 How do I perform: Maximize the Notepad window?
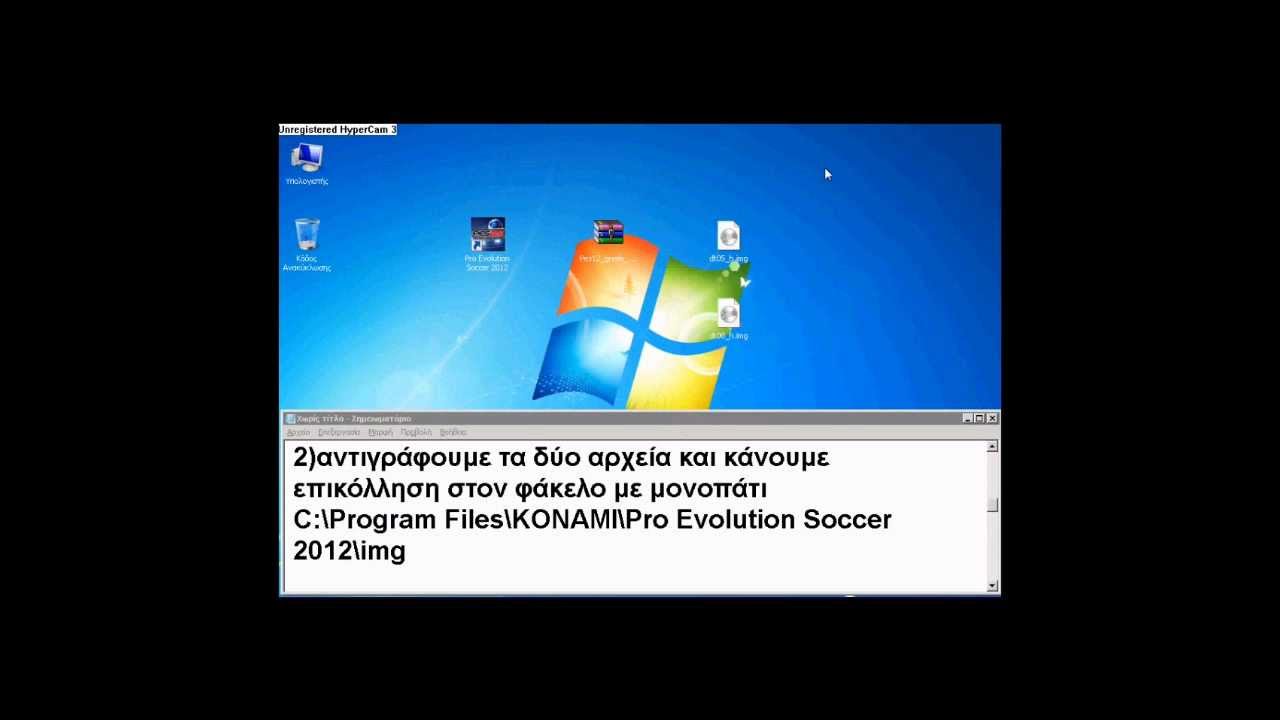tap(979, 418)
